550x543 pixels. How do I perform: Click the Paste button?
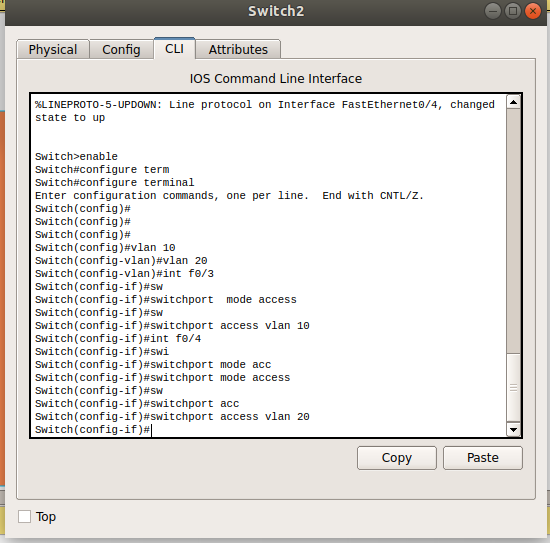point(483,458)
